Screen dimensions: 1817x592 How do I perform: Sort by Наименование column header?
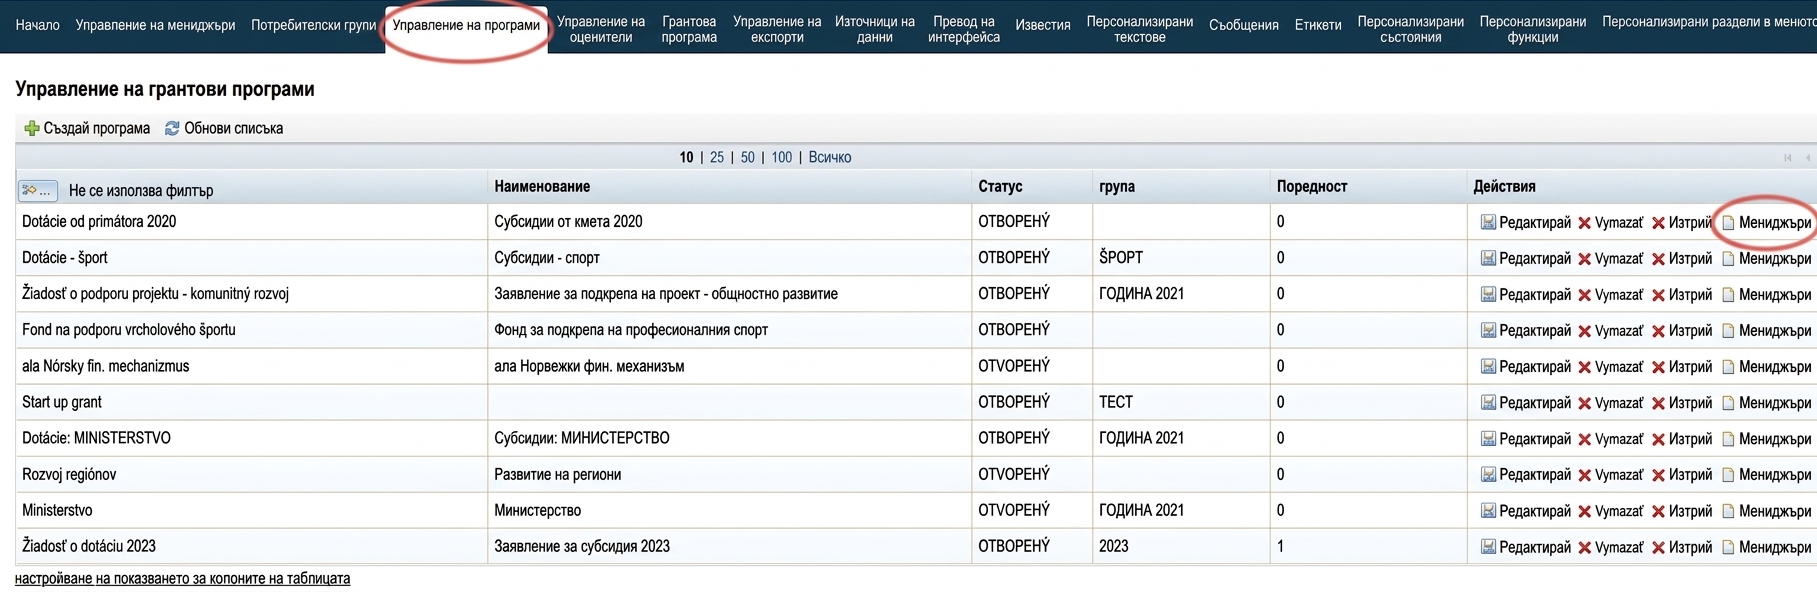[x=542, y=186]
